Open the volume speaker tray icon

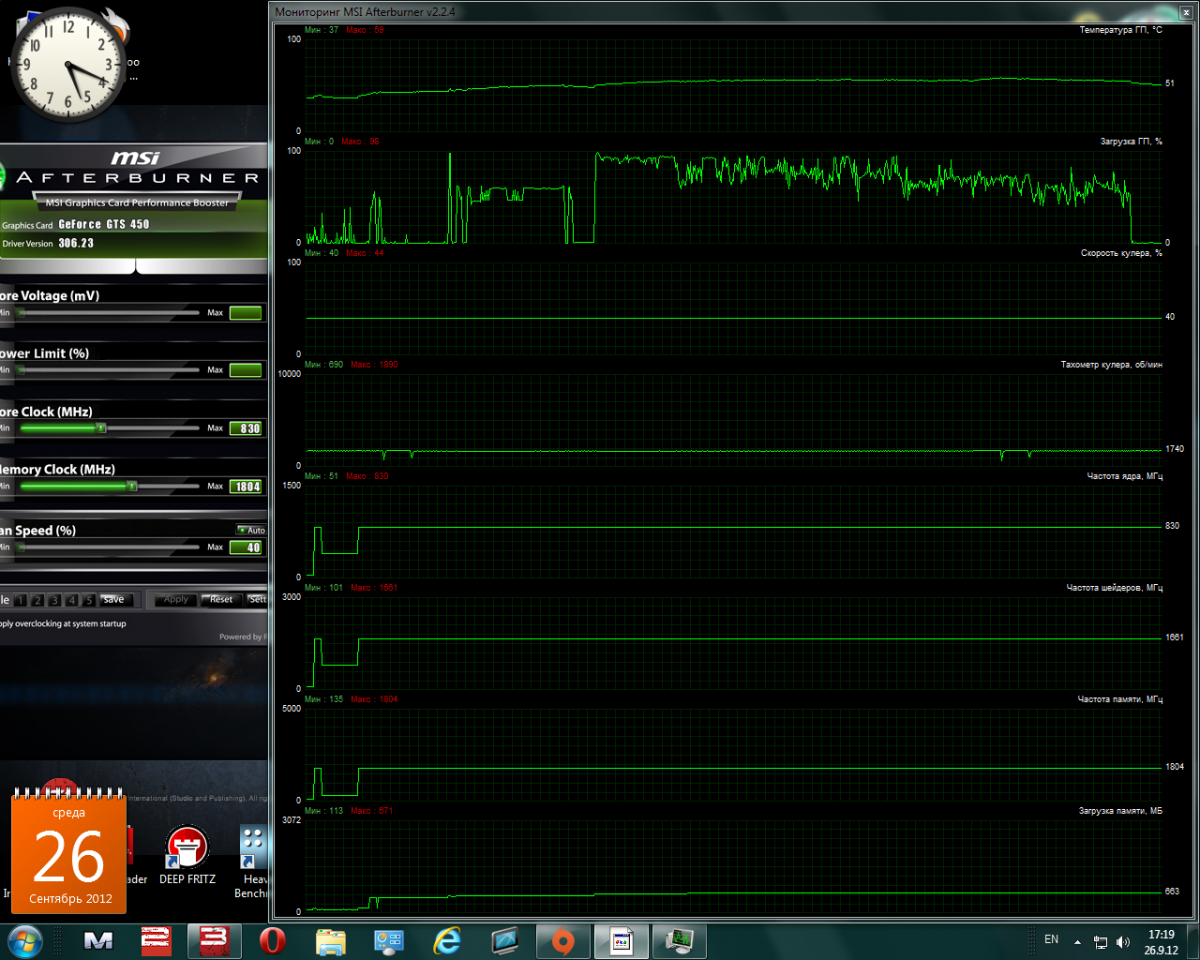[1125, 941]
